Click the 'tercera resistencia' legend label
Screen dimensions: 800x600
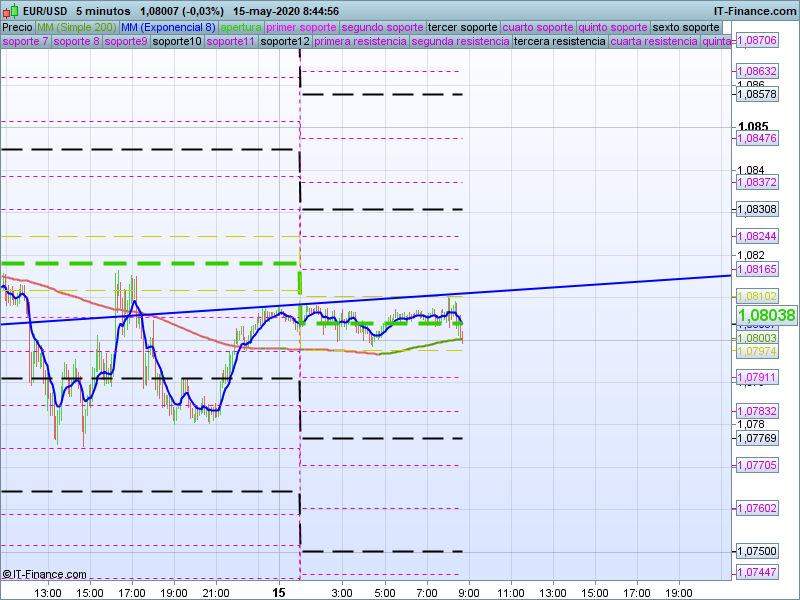tap(559, 42)
